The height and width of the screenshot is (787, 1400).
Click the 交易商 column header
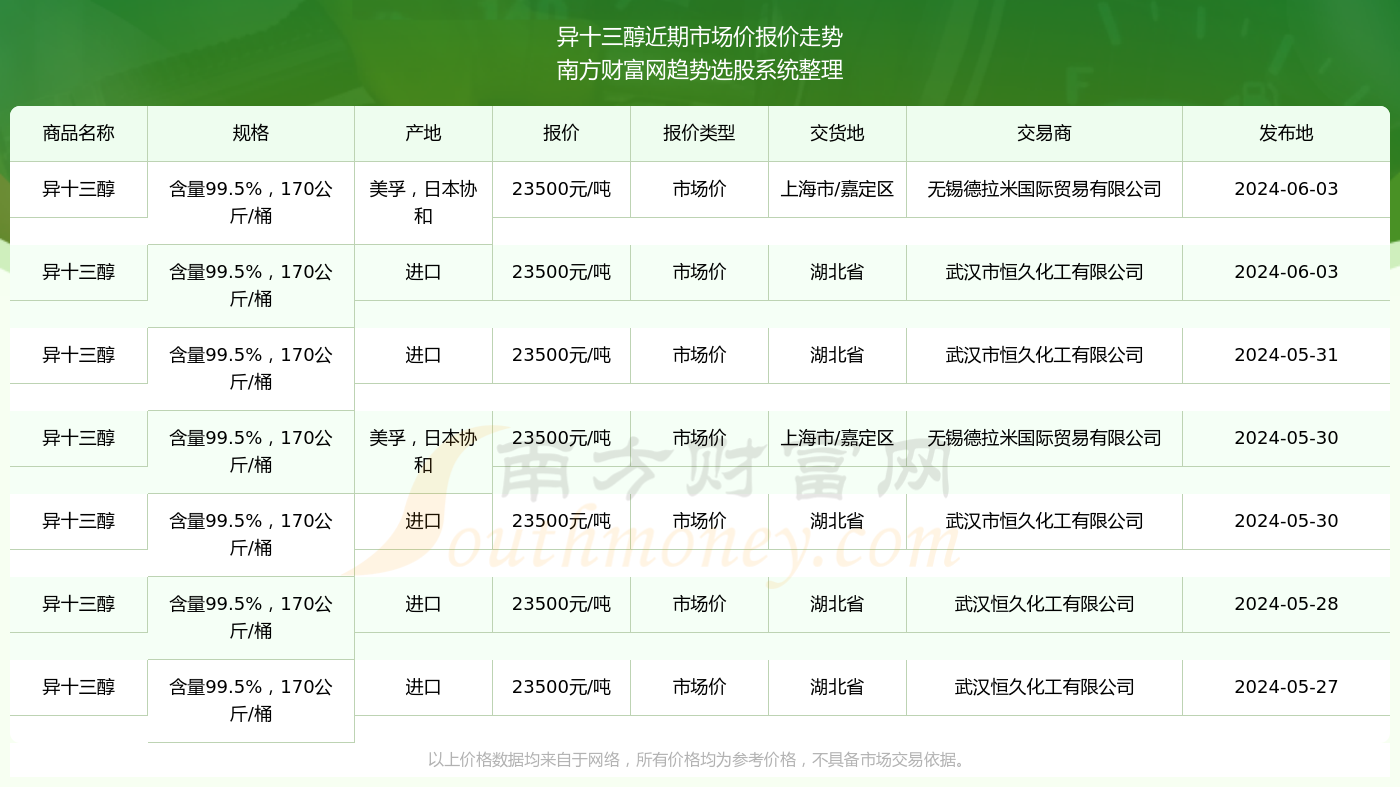pos(1045,134)
